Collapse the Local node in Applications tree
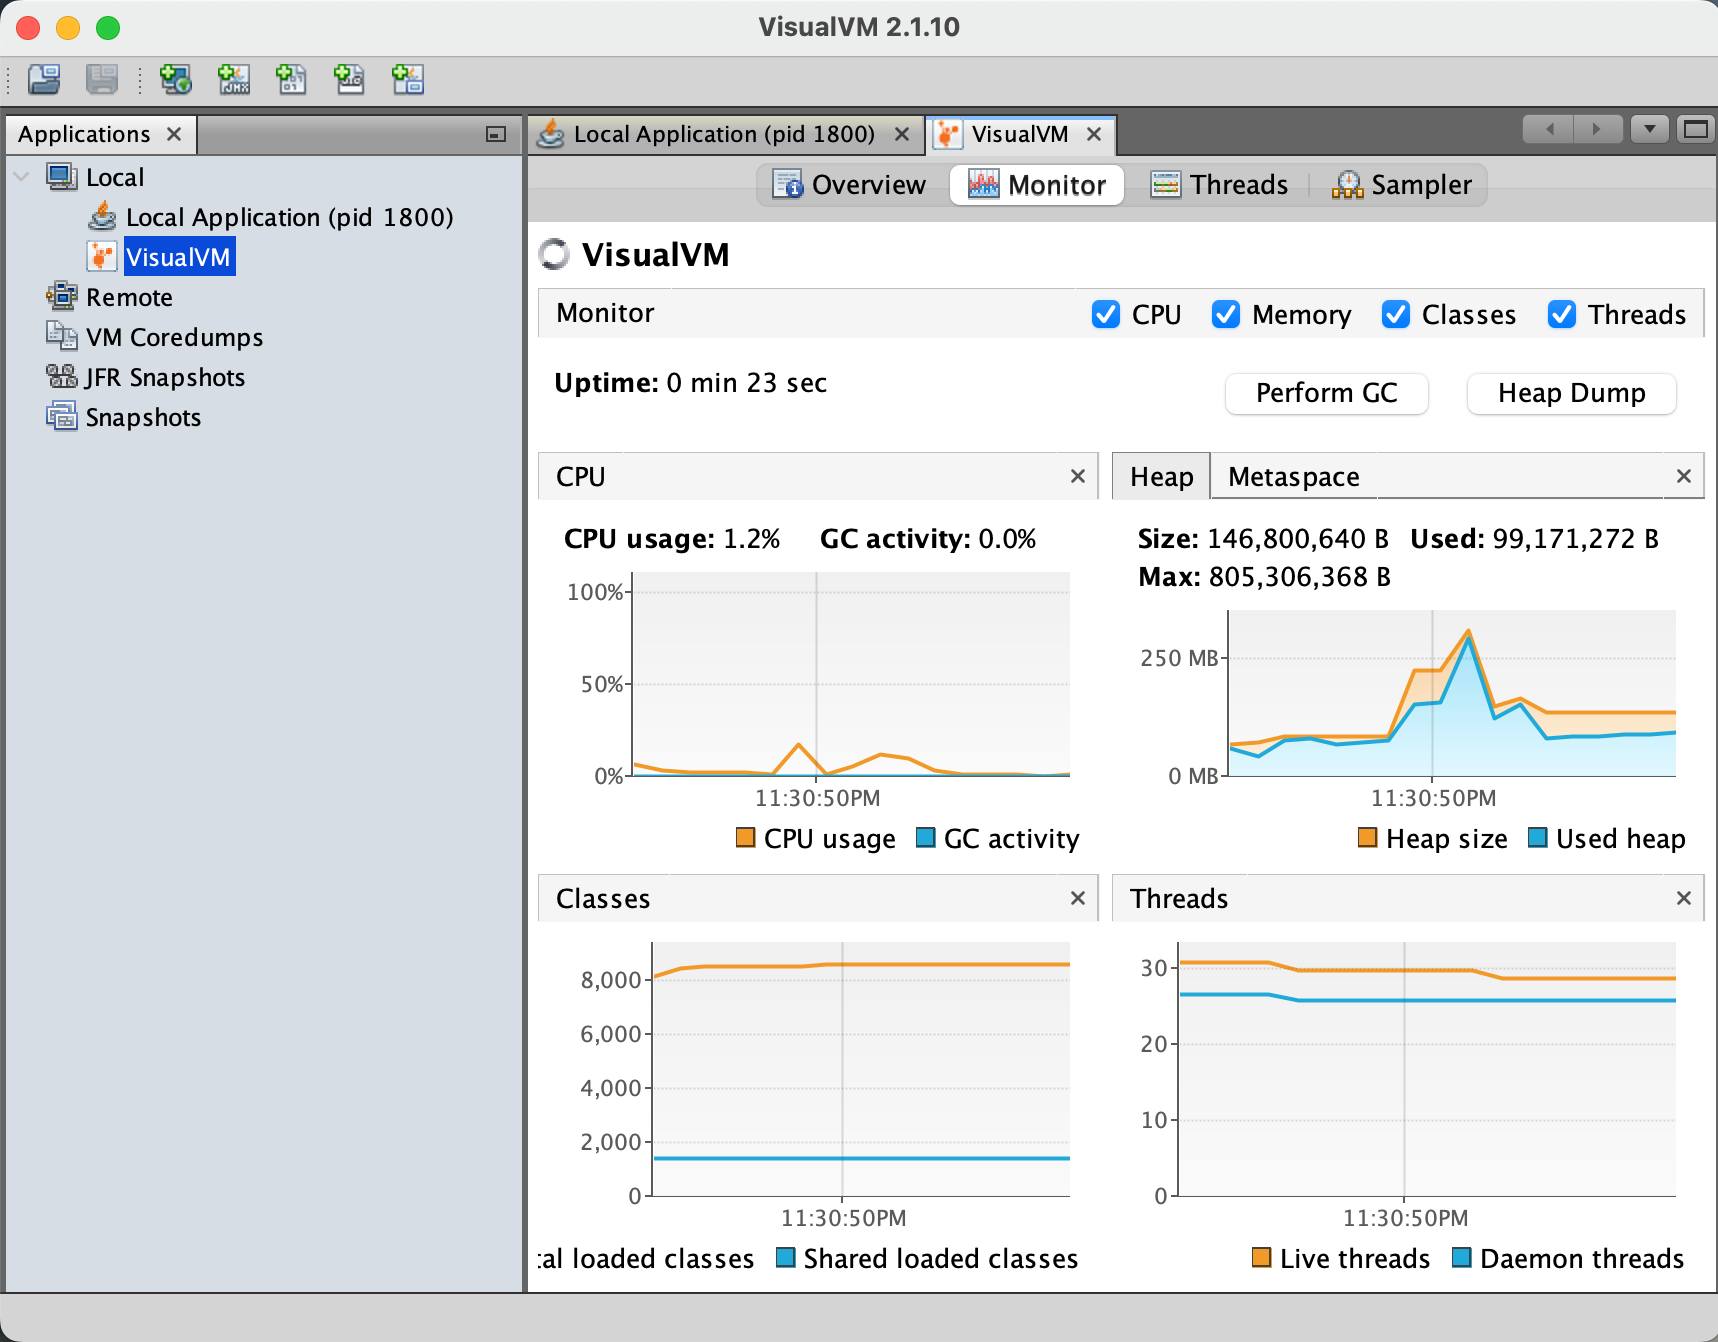The width and height of the screenshot is (1718, 1342). pos(21,177)
